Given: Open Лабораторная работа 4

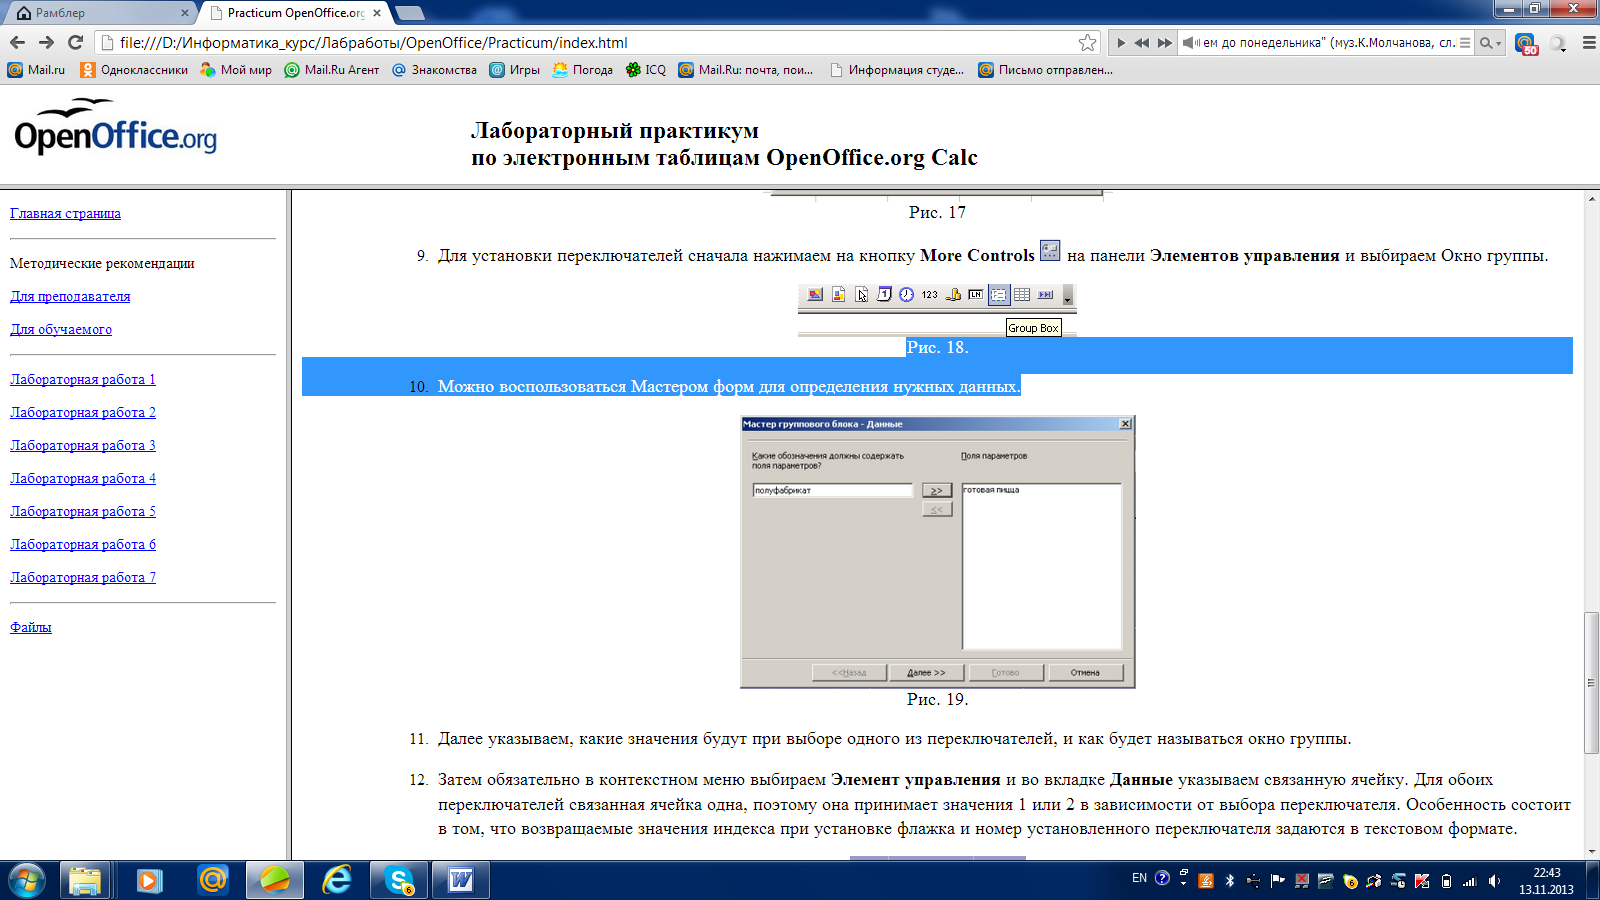Looking at the screenshot, I should [x=83, y=478].
